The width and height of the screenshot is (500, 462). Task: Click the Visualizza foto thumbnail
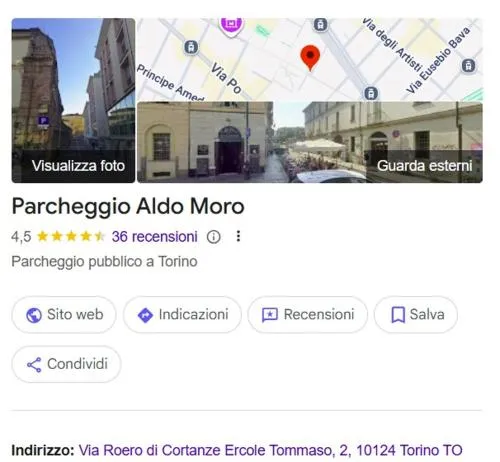pos(73,100)
